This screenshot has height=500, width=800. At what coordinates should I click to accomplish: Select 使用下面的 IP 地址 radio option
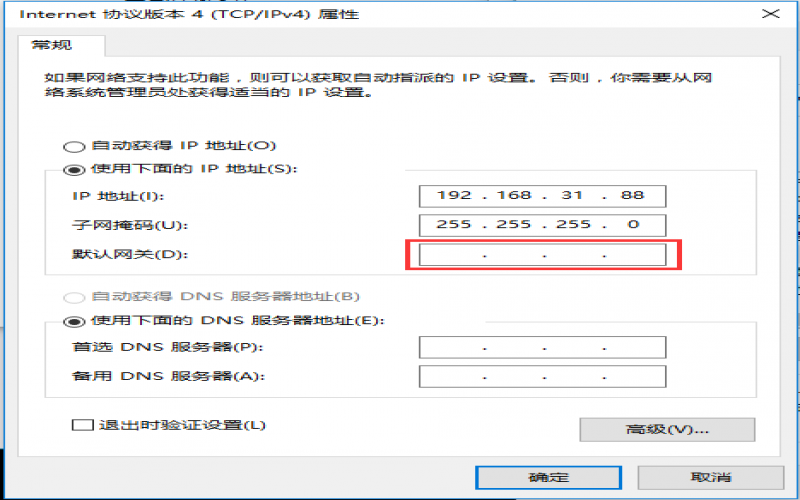[x=74, y=169]
